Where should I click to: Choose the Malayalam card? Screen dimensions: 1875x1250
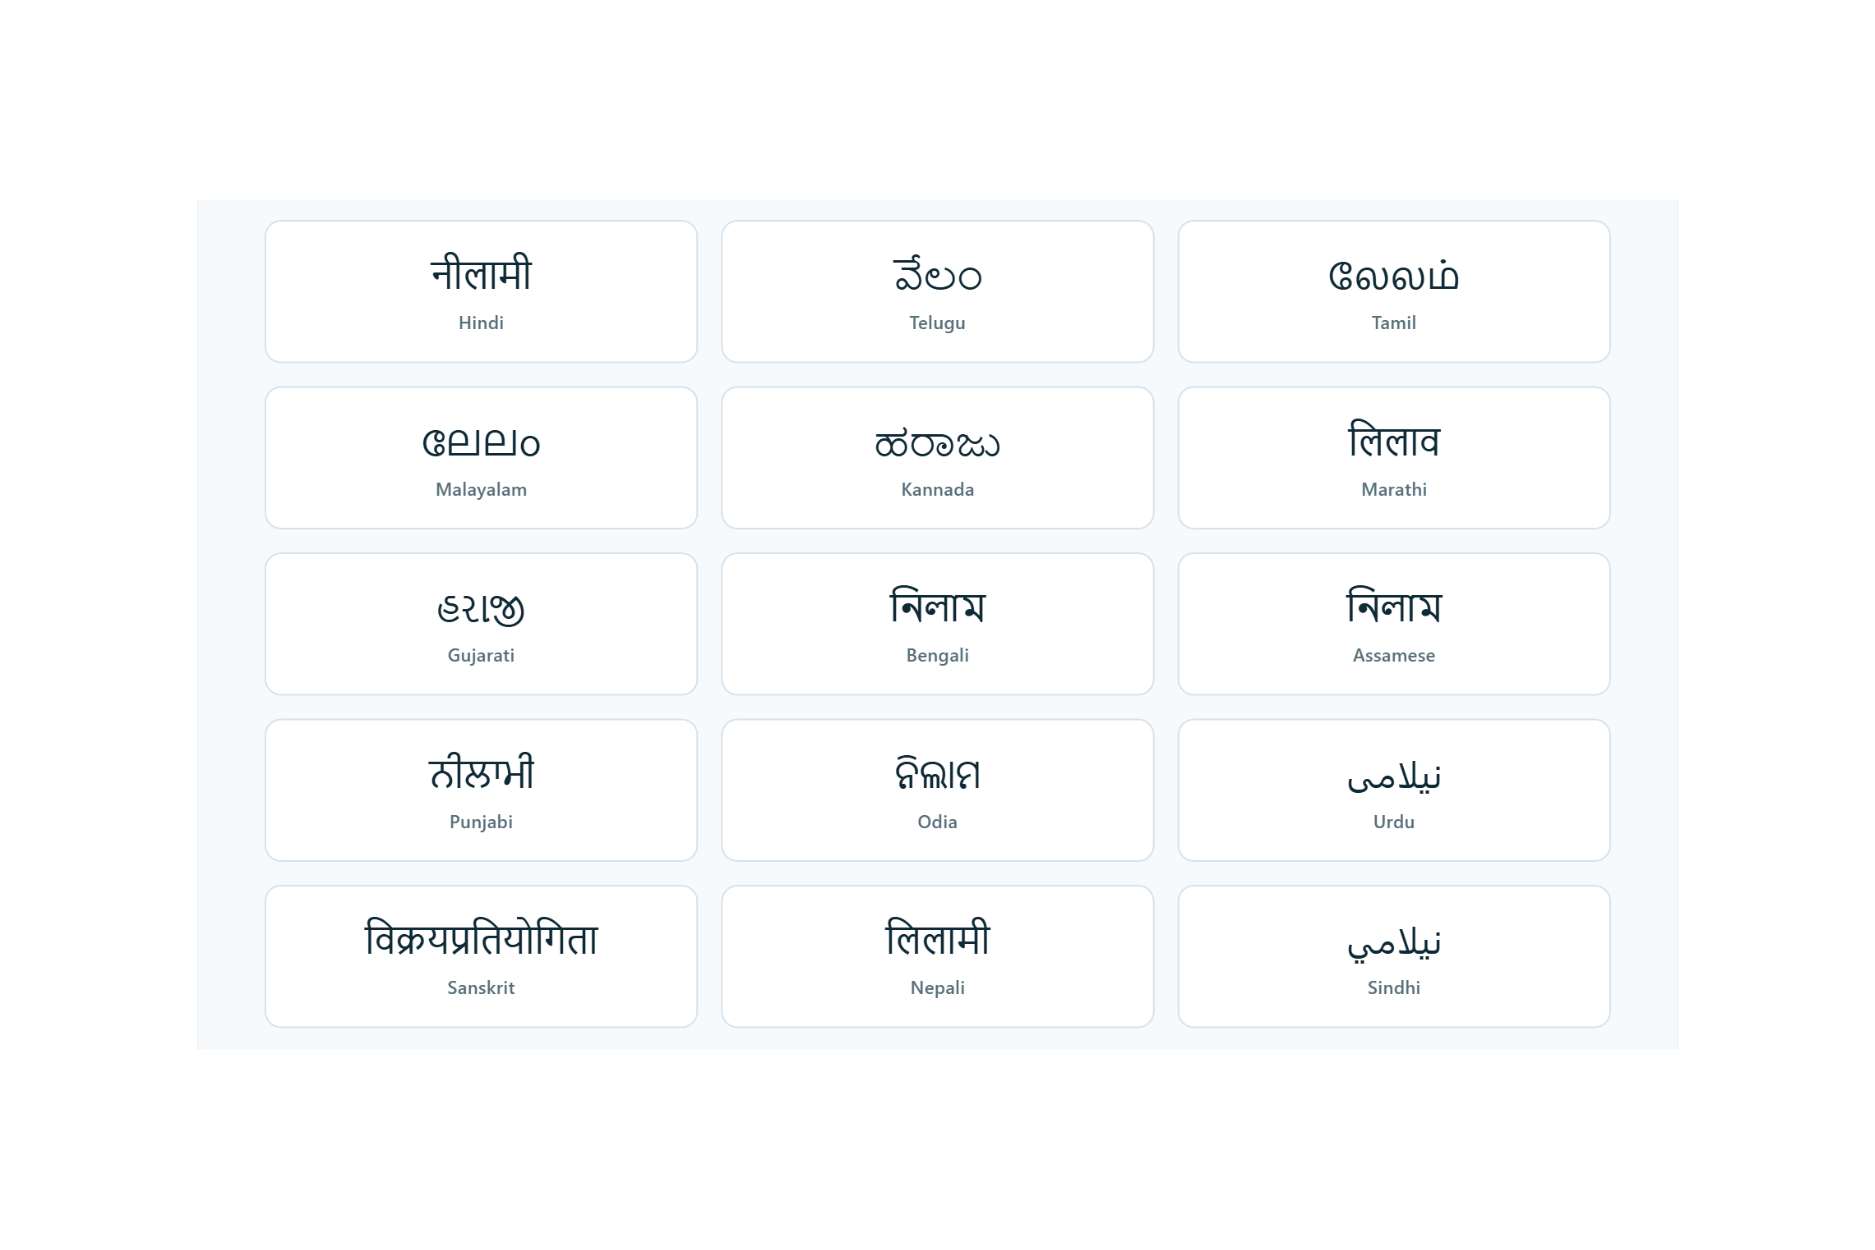click(x=480, y=457)
